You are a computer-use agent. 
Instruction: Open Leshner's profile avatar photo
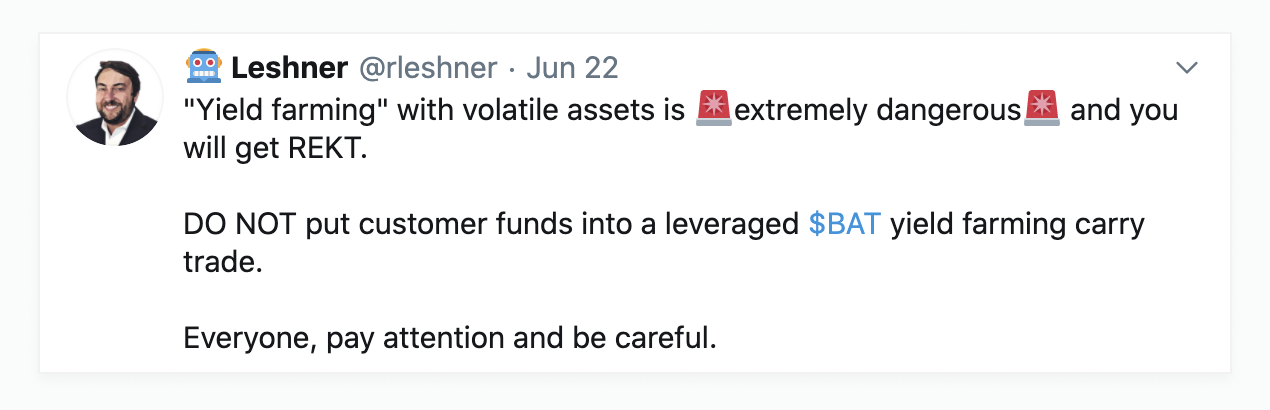[113, 98]
